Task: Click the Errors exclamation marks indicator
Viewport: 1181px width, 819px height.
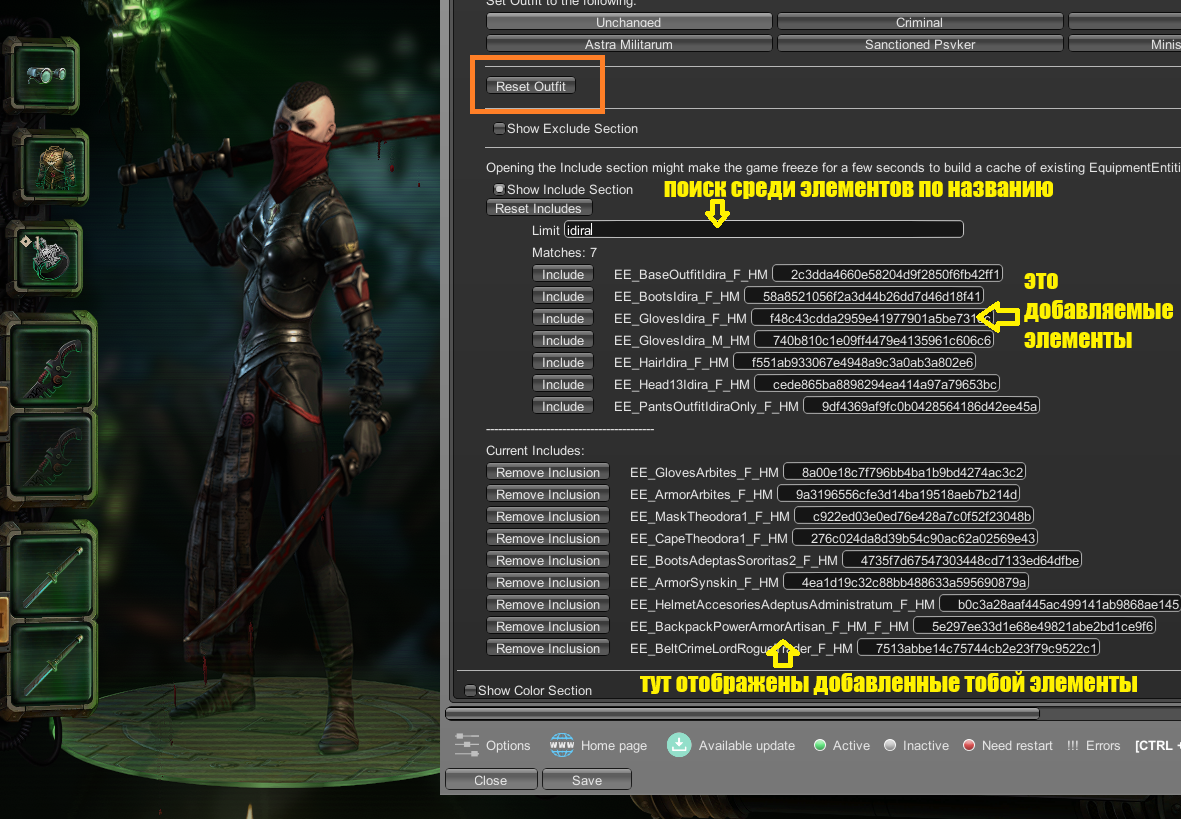Action: [1073, 745]
